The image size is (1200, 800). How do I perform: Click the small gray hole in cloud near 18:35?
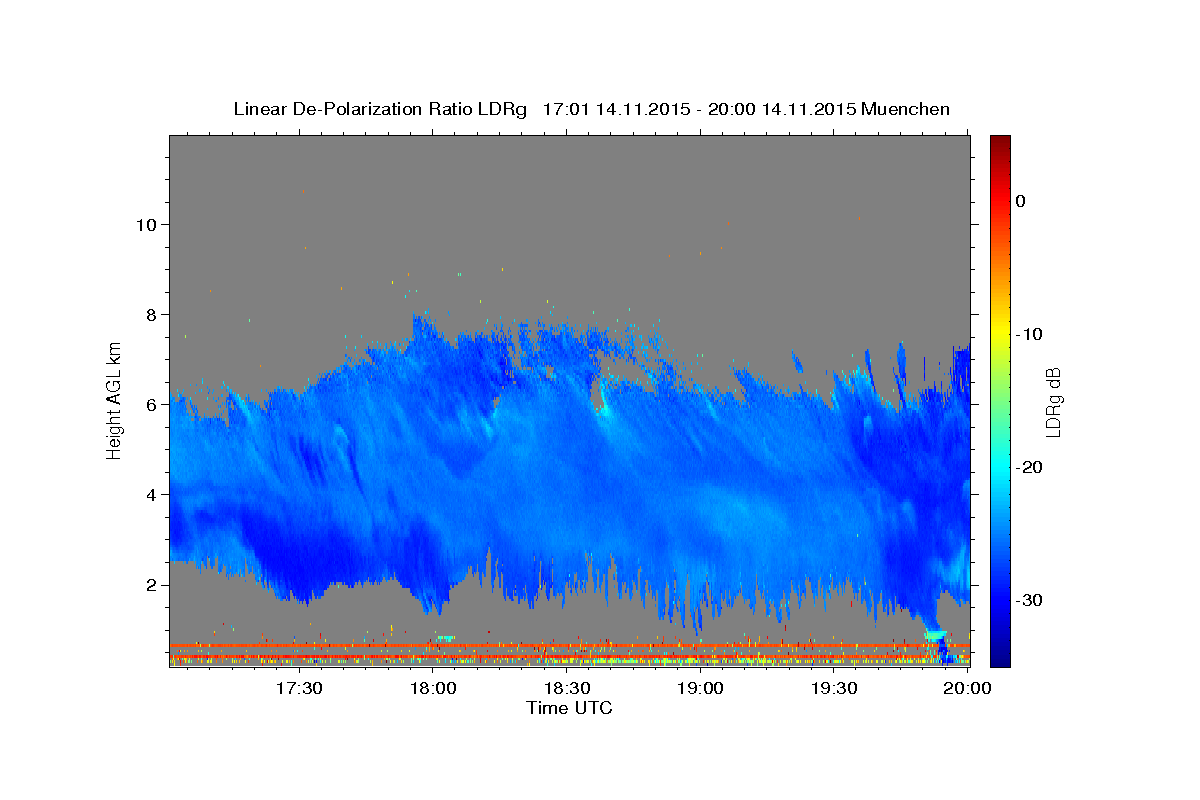[598, 397]
